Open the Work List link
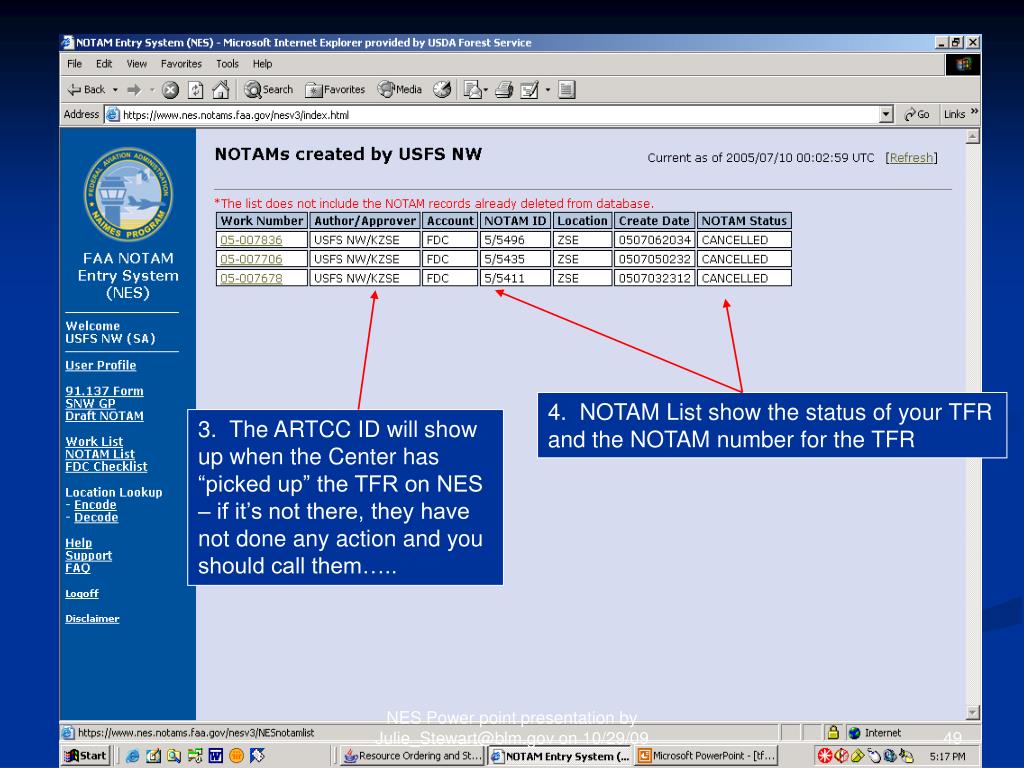The height and width of the screenshot is (768, 1024). (94, 441)
